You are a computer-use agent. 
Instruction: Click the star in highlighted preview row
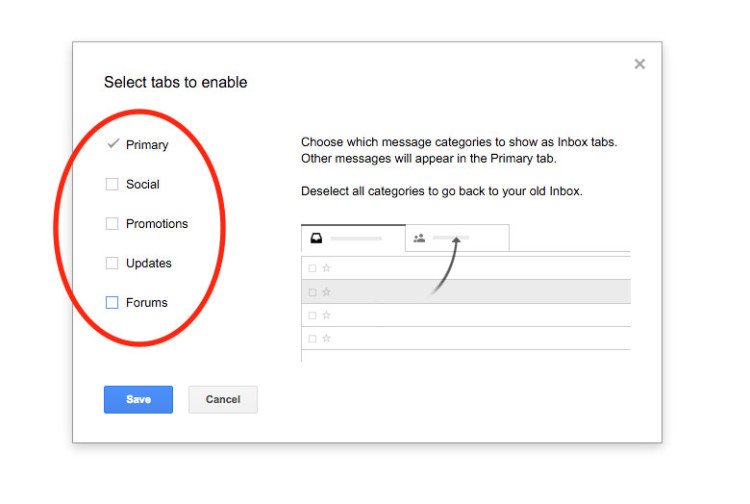pyautogui.click(x=326, y=292)
